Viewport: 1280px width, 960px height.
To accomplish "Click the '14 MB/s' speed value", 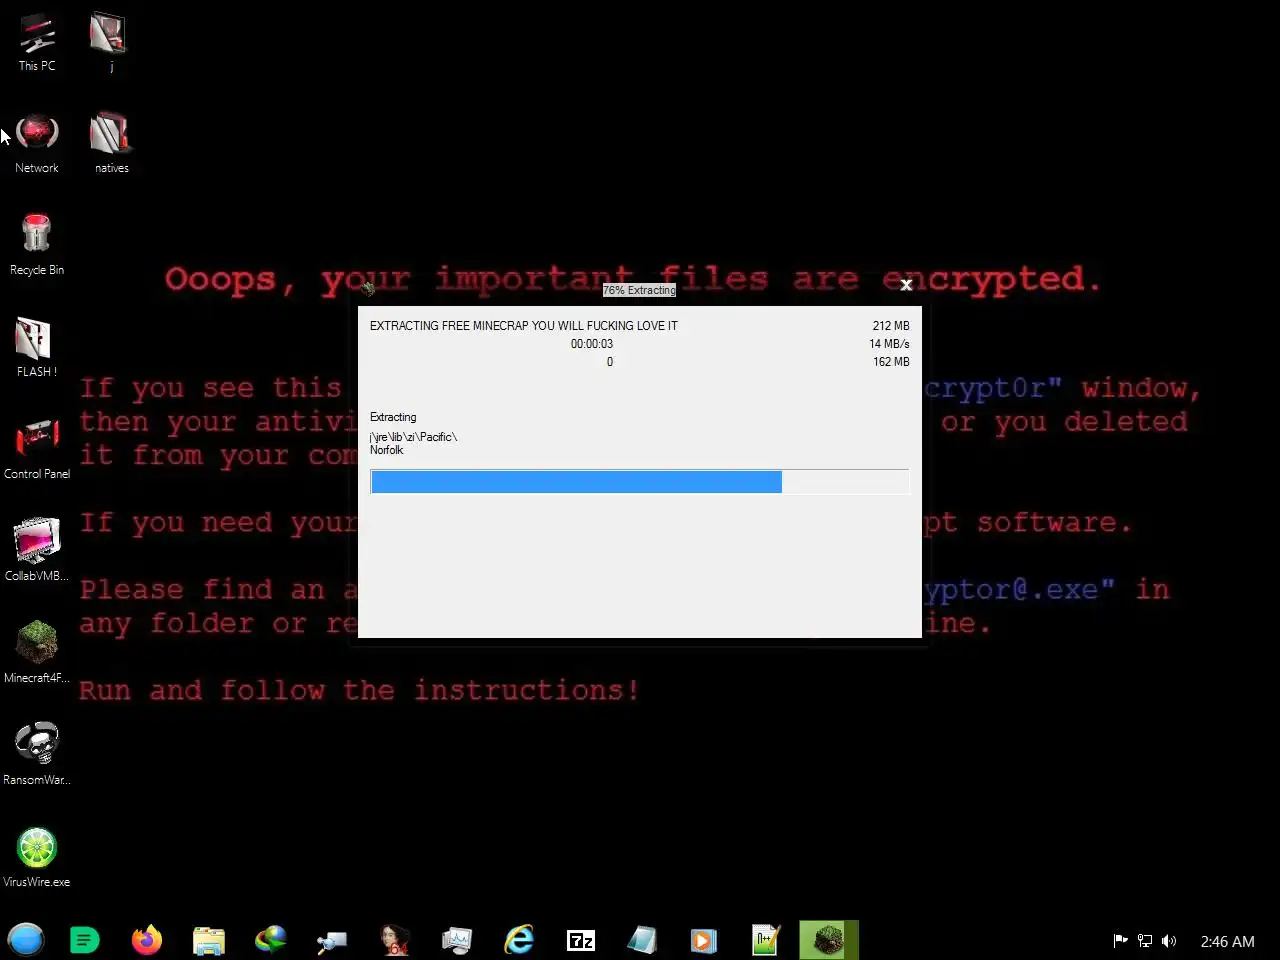I will click(x=889, y=344).
